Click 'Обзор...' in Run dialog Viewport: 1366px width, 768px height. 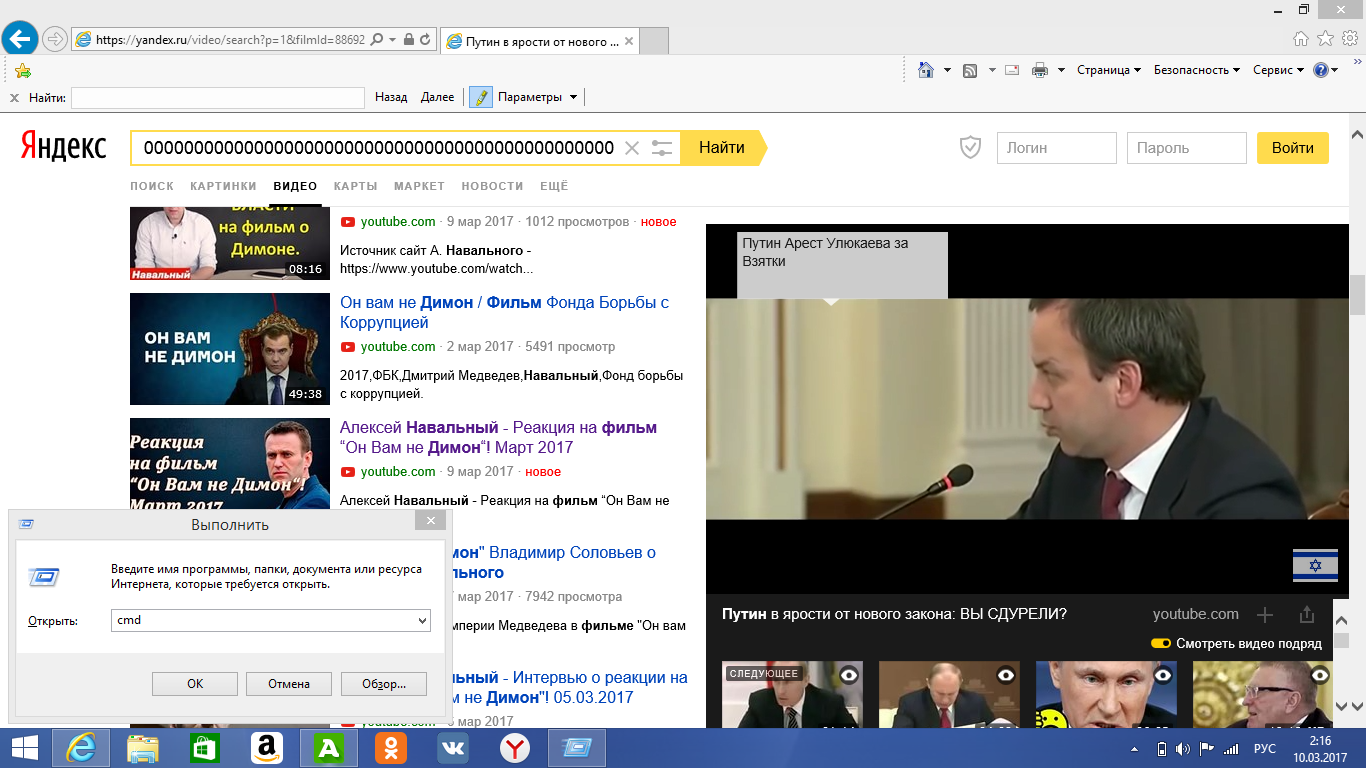click(x=384, y=684)
